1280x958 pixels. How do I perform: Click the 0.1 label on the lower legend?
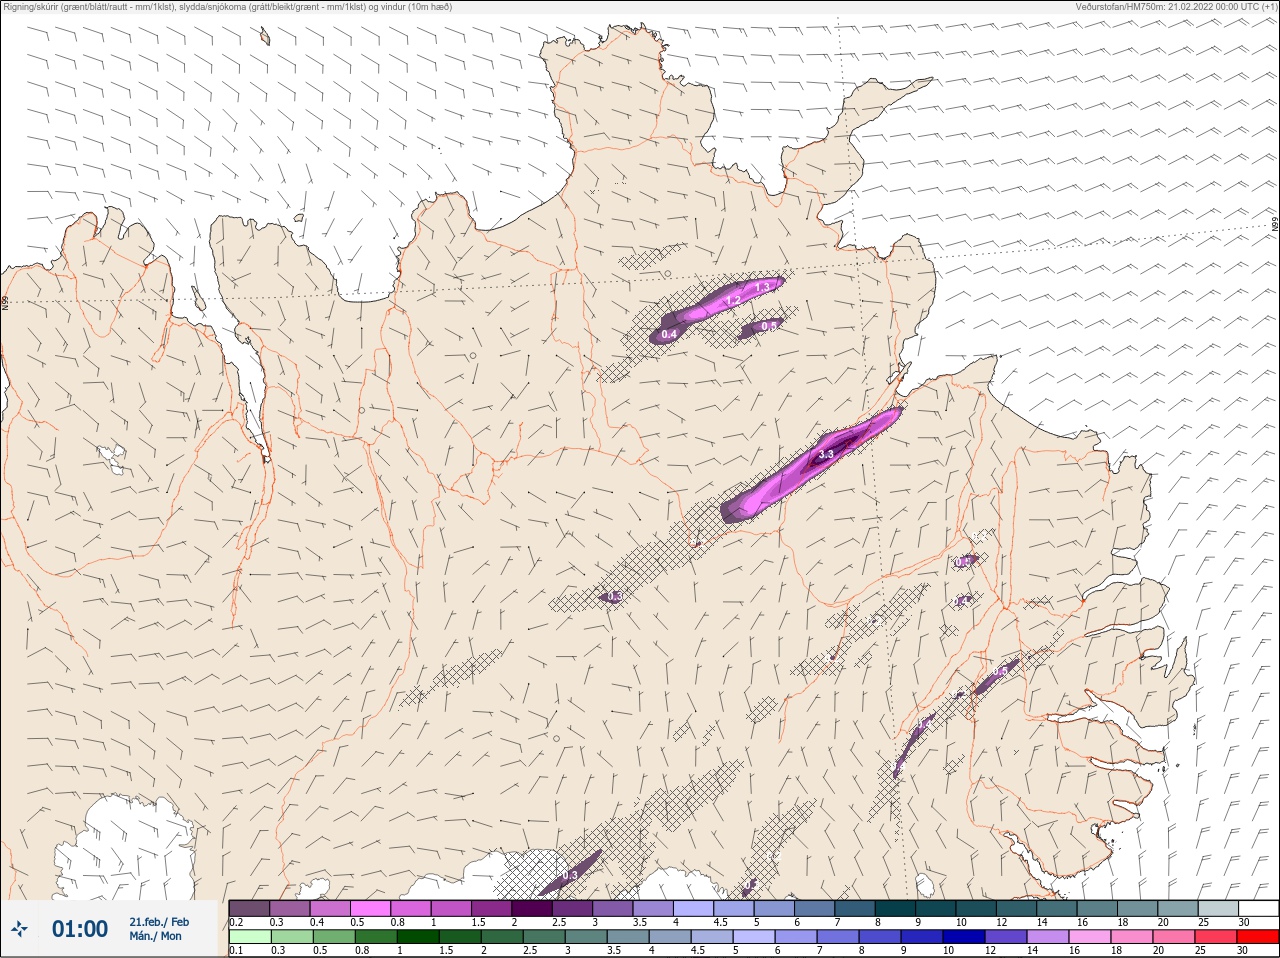tap(236, 951)
